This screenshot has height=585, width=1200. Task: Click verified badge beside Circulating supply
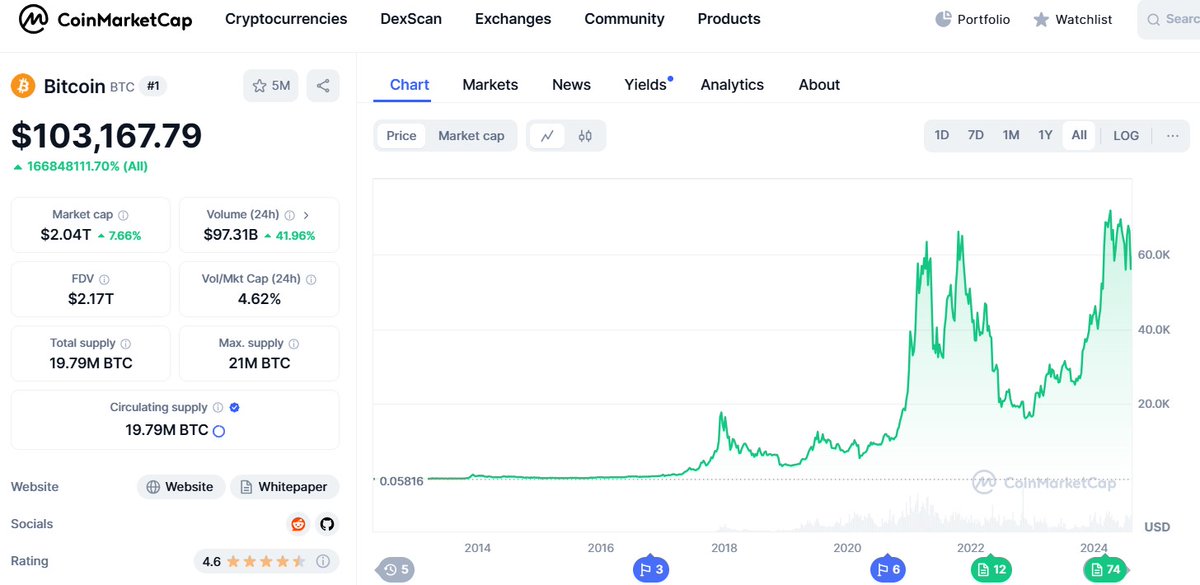[x=234, y=408]
